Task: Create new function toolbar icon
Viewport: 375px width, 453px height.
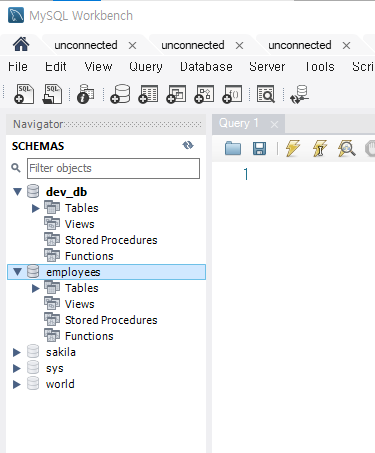Action: (x=232, y=94)
